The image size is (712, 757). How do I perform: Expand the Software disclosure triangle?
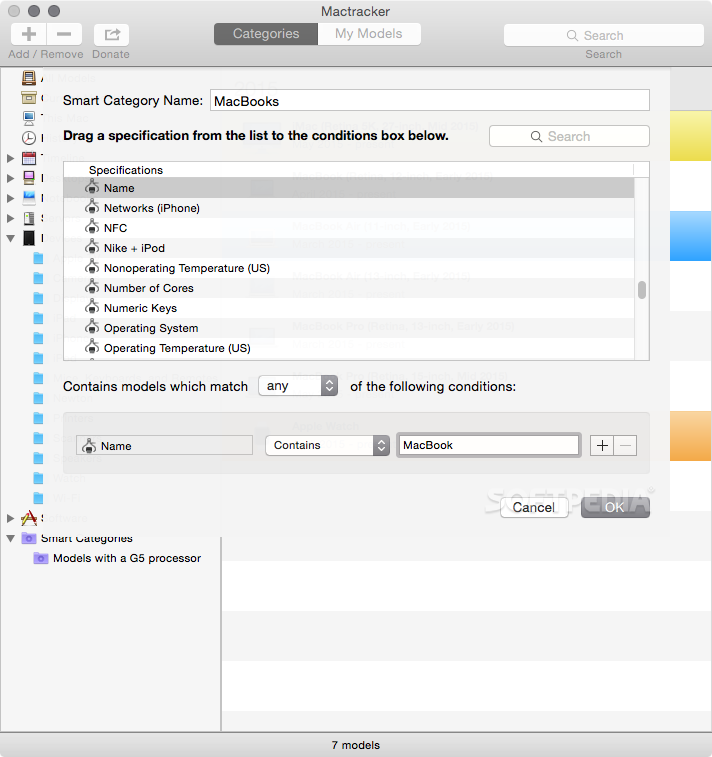click(10, 519)
